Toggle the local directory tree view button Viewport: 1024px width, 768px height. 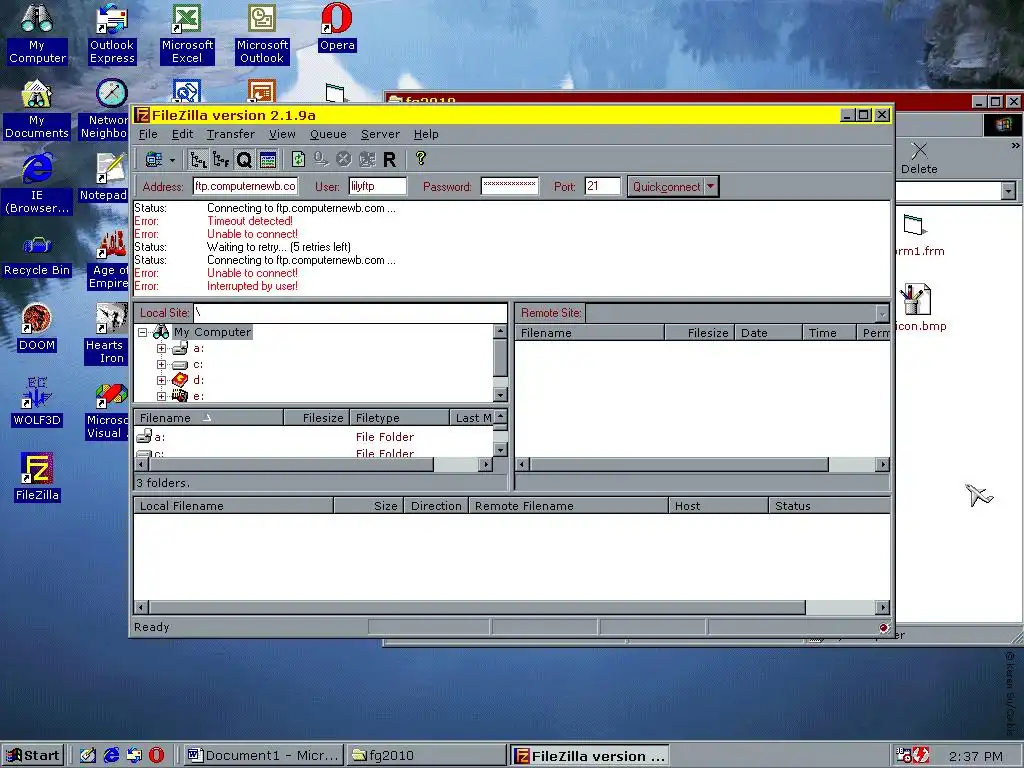pyautogui.click(x=198, y=159)
